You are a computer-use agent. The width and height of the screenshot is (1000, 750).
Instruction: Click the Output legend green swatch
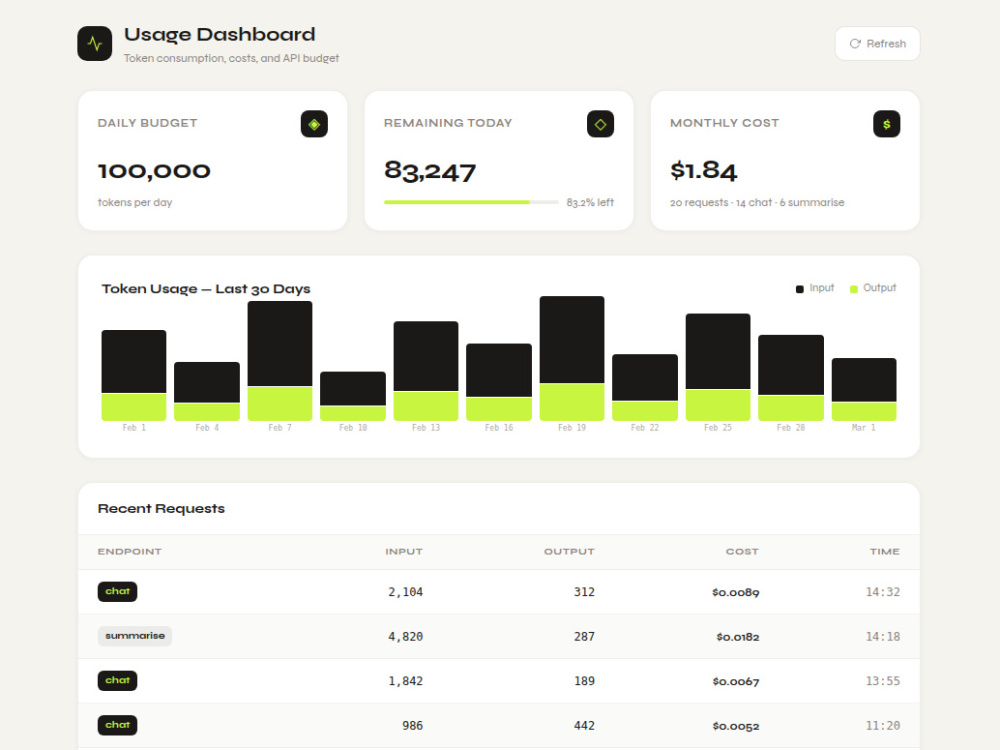click(x=854, y=289)
